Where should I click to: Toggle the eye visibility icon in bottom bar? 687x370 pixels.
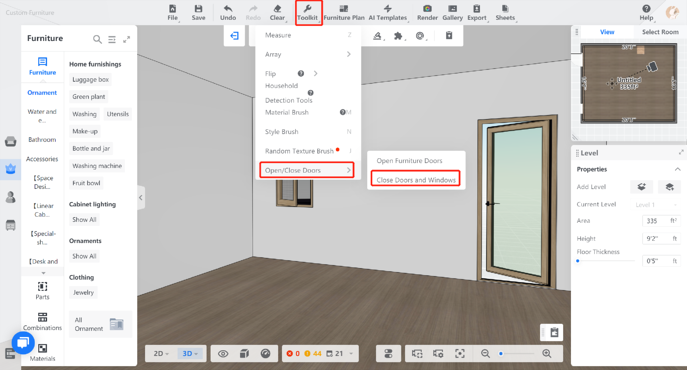click(223, 354)
